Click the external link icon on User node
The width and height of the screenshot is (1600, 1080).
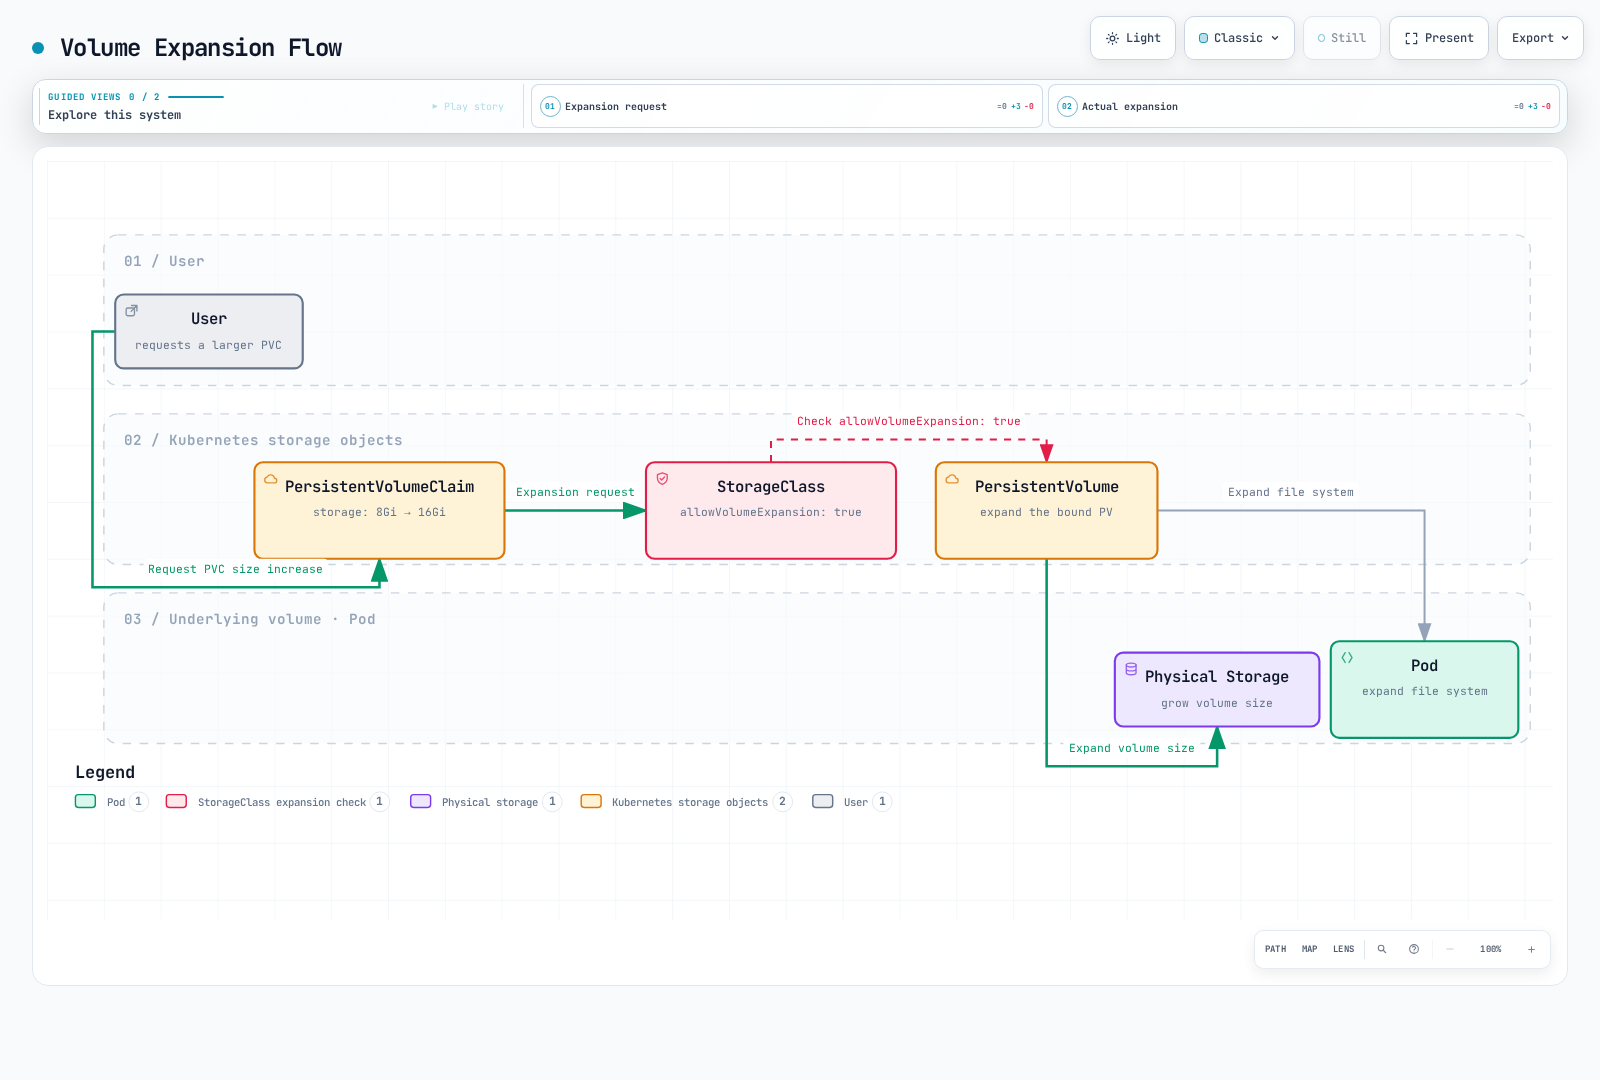click(x=131, y=311)
